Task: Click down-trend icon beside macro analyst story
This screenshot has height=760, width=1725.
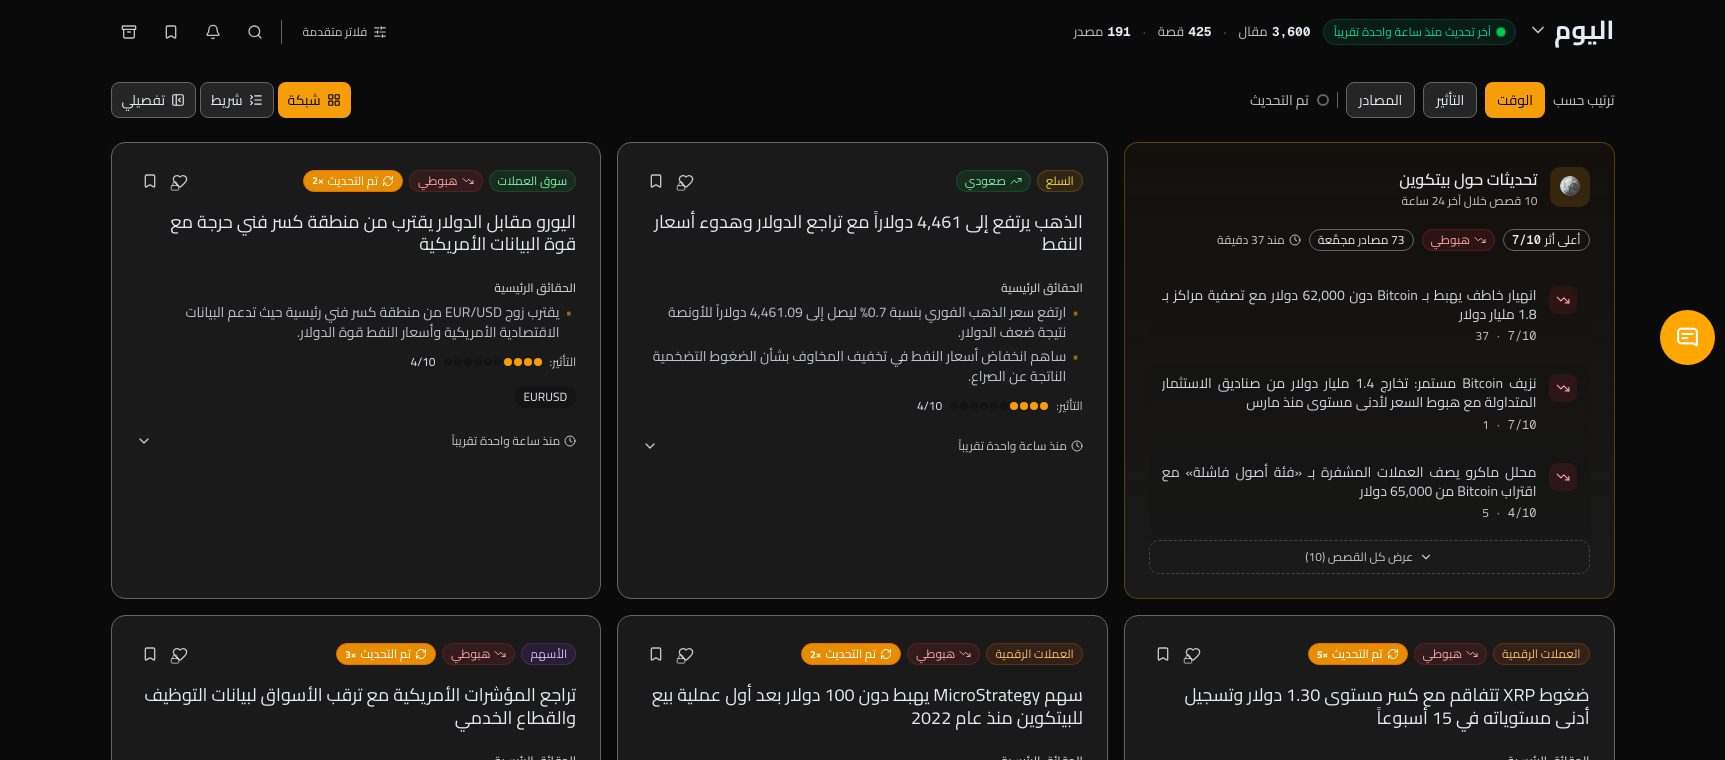Action: [x=1563, y=476]
